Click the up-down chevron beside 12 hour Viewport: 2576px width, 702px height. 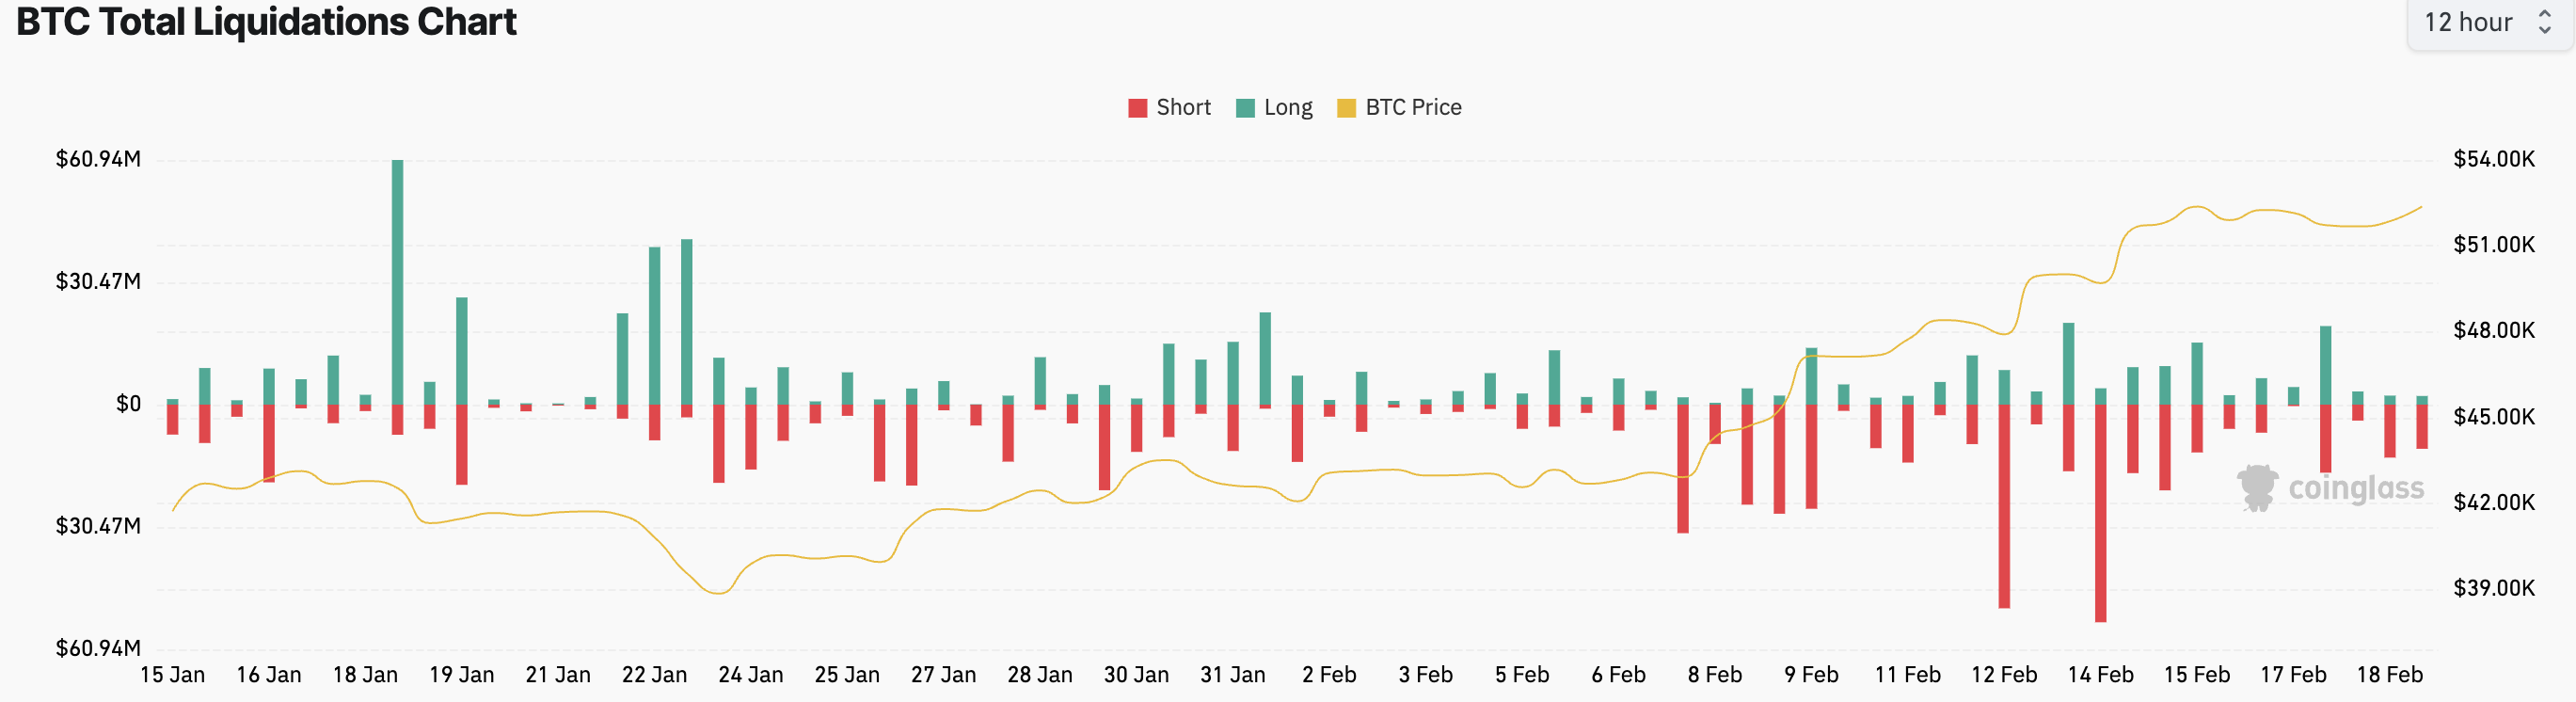pos(2544,23)
